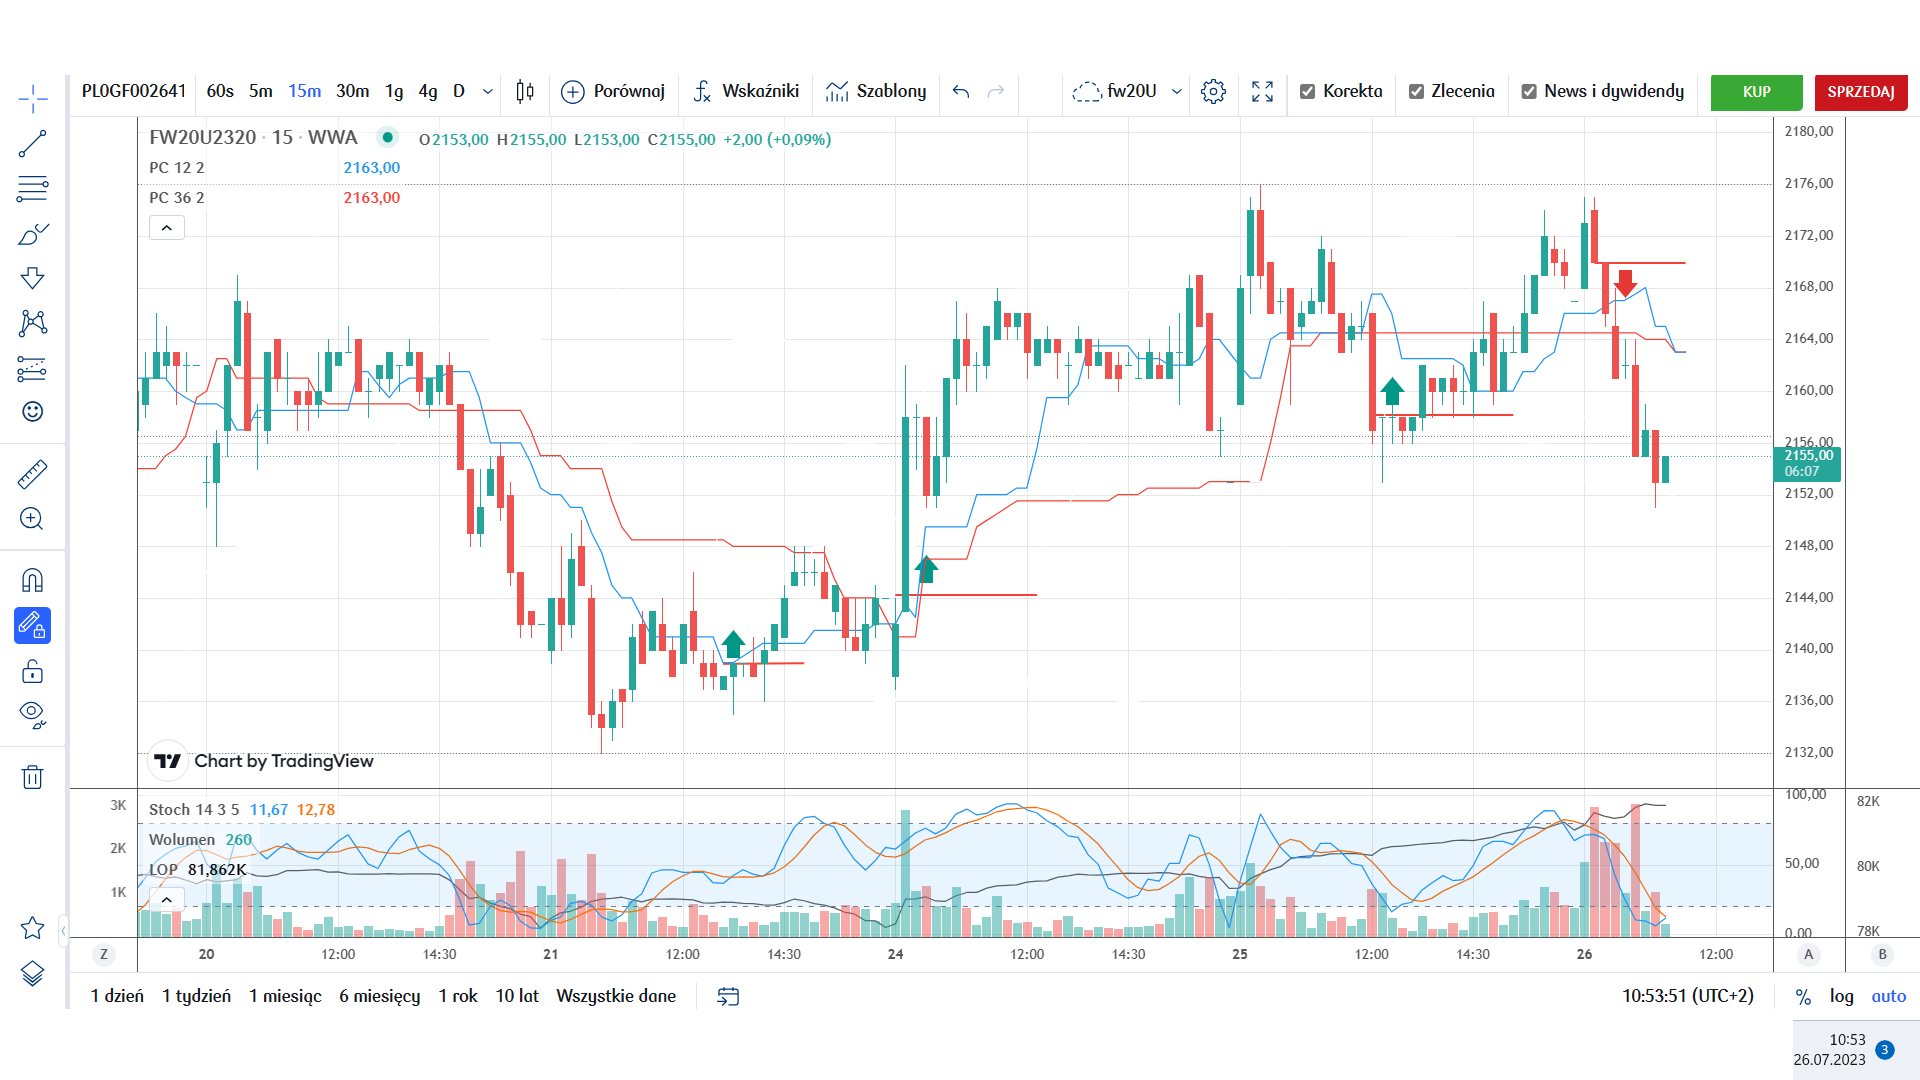The image size is (1920, 1080).
Task: Select the 15m interval
Action: pos(305,92)
